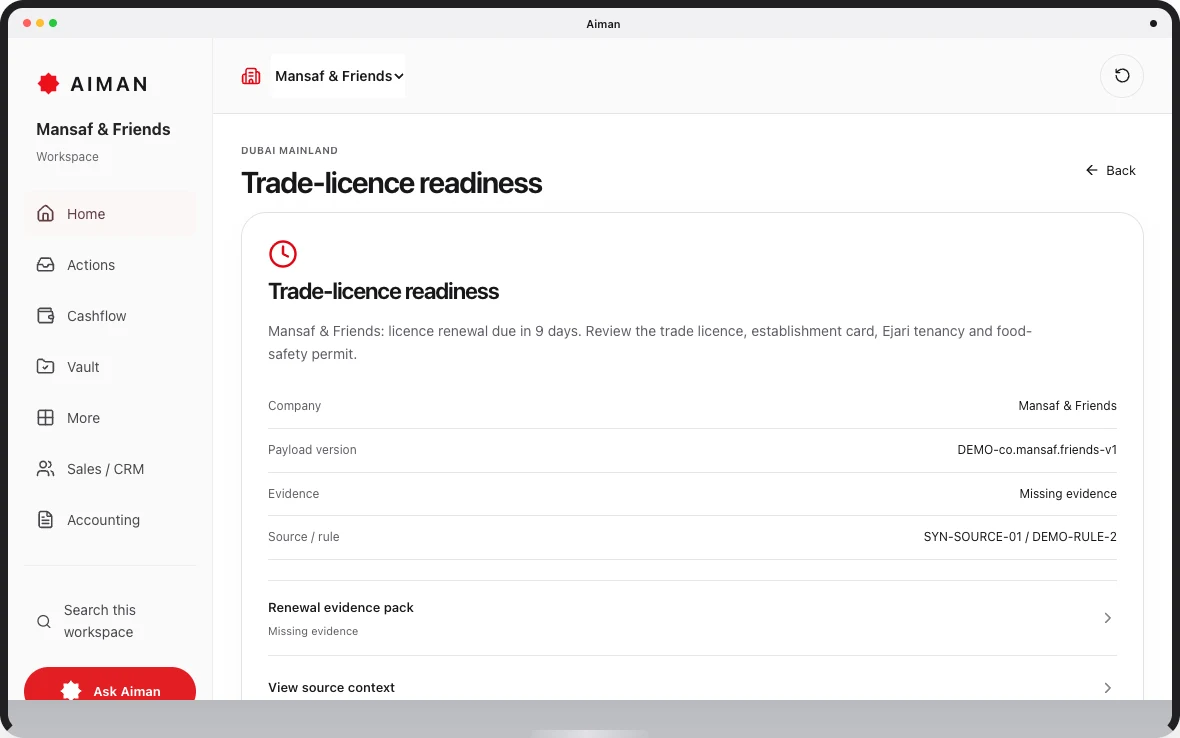Open Sales / CRM section
The height and width of the screenshot is (738, 1180).
110,469
